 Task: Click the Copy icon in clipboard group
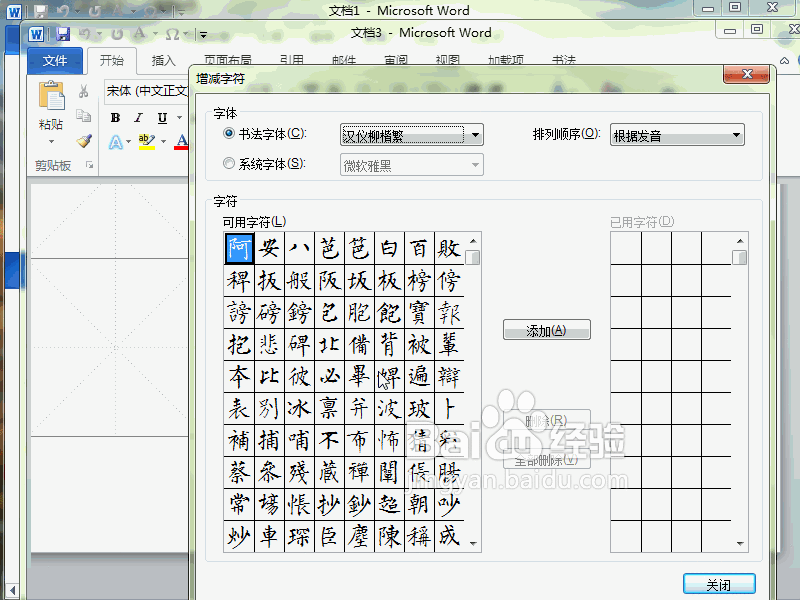84,115
